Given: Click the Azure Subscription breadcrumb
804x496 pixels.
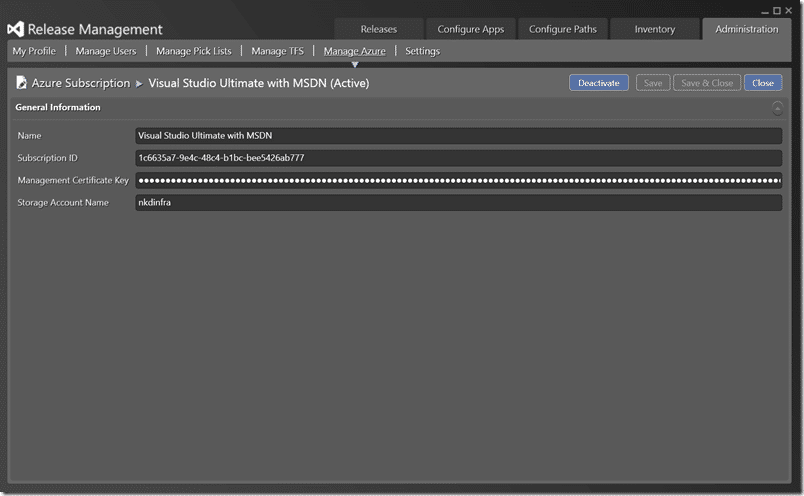Looking at the screenshot, I should click(81, 83).
